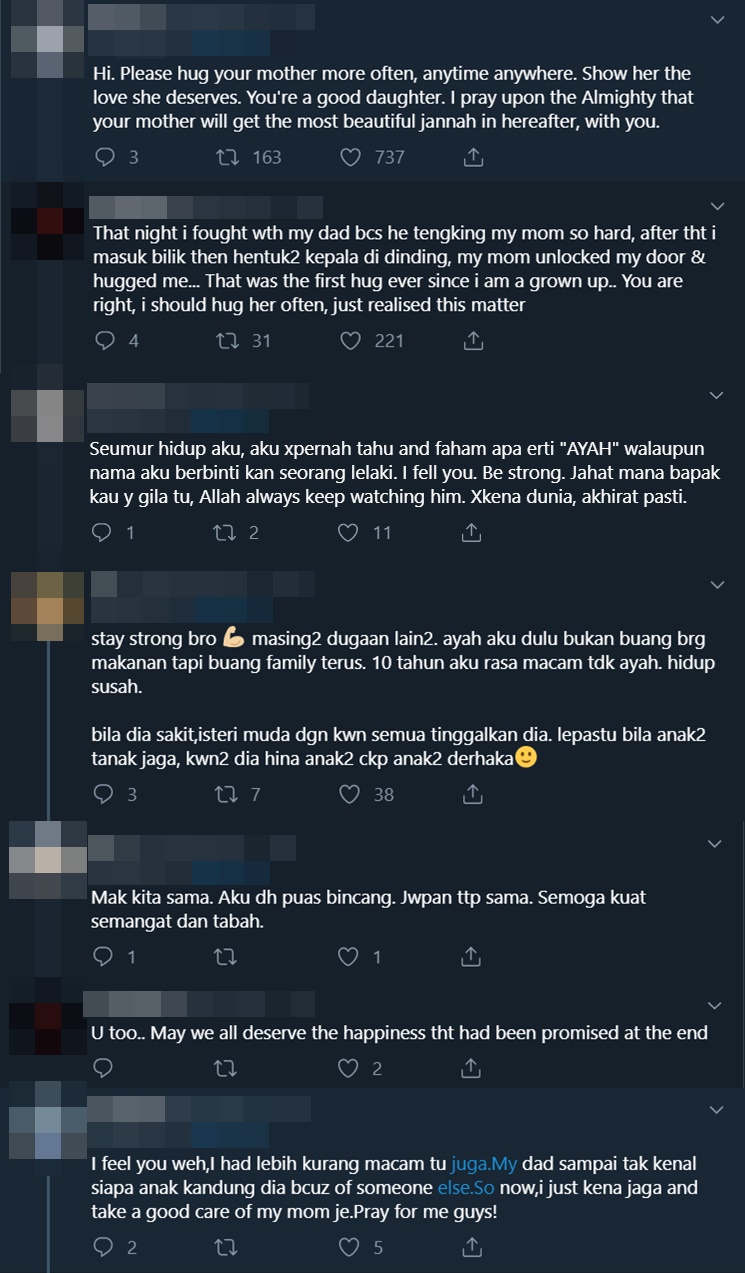Open the options chevron on 'stay strong bro' tweet

pyautogui.click(x=716, y=584)
